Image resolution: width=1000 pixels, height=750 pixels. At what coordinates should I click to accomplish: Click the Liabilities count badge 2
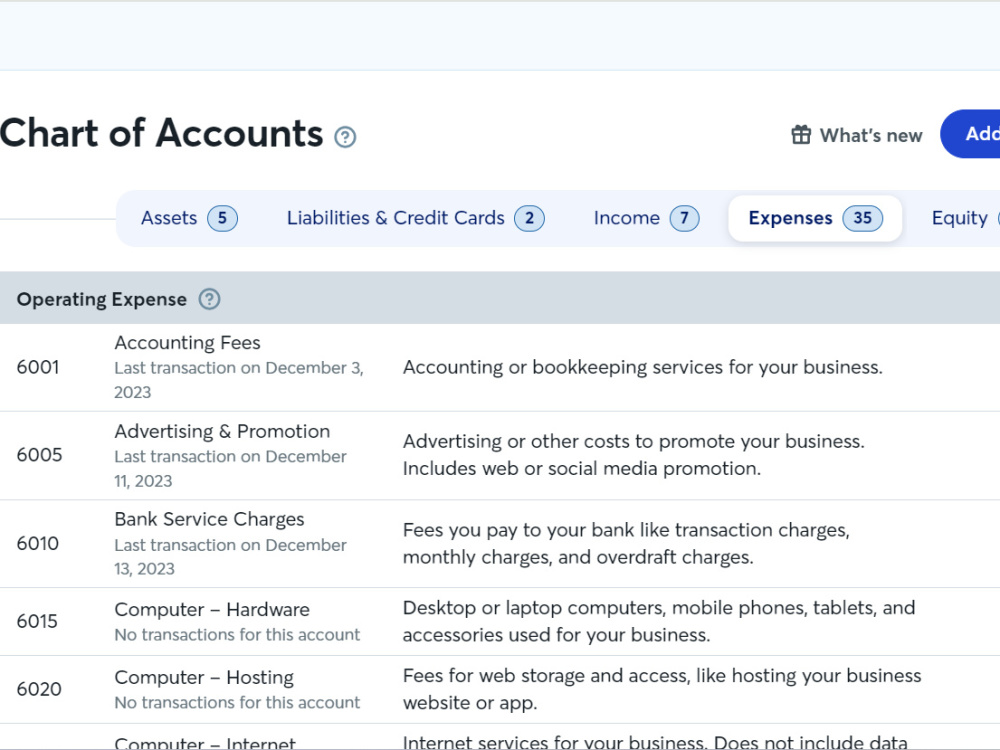(x=529, y=218)
